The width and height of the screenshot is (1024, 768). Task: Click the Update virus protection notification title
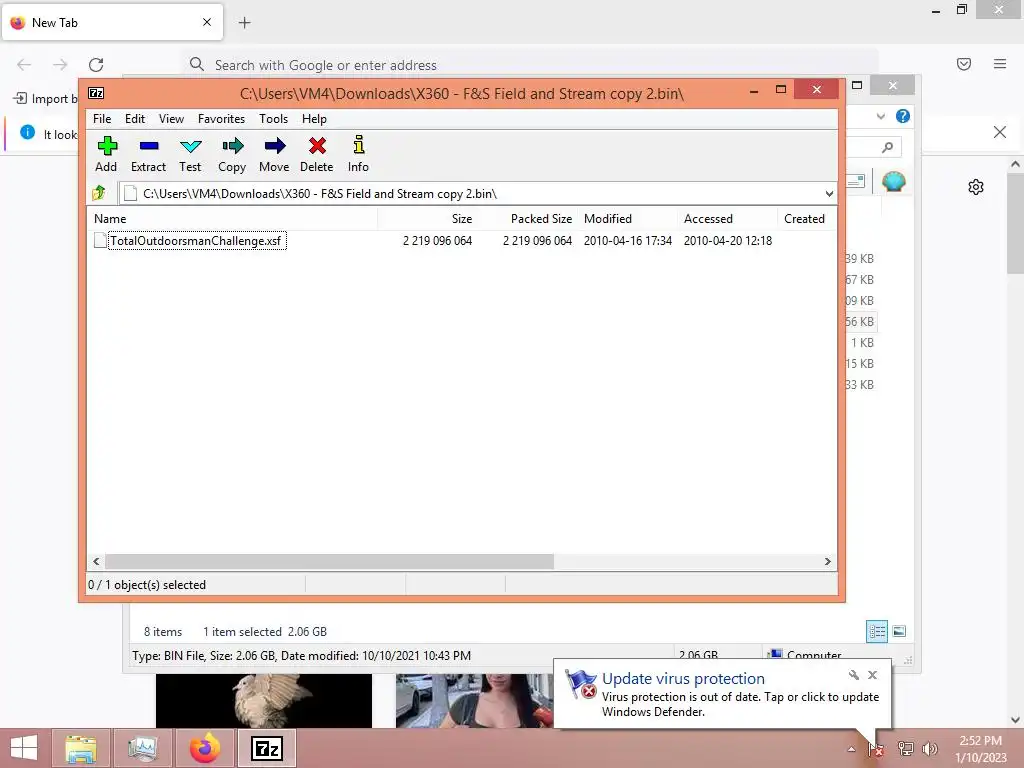683,679
